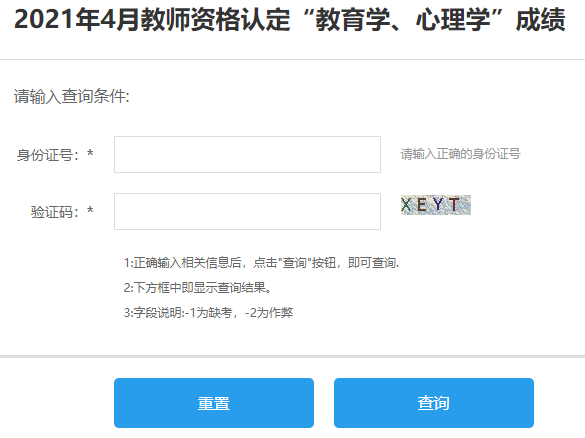Click the 请输入正确的身份证号 hint text

pyautogui.click(x=460, y=154)
